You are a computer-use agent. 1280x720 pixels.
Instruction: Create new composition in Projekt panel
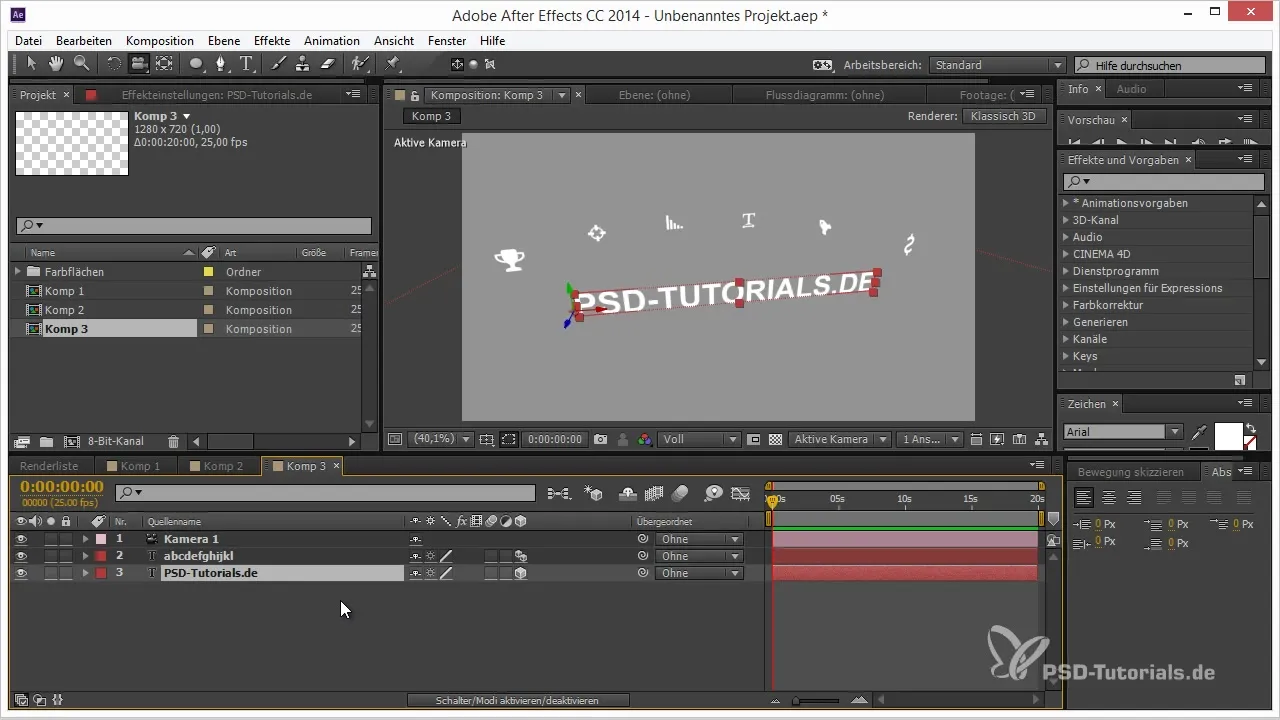(72, 441)
